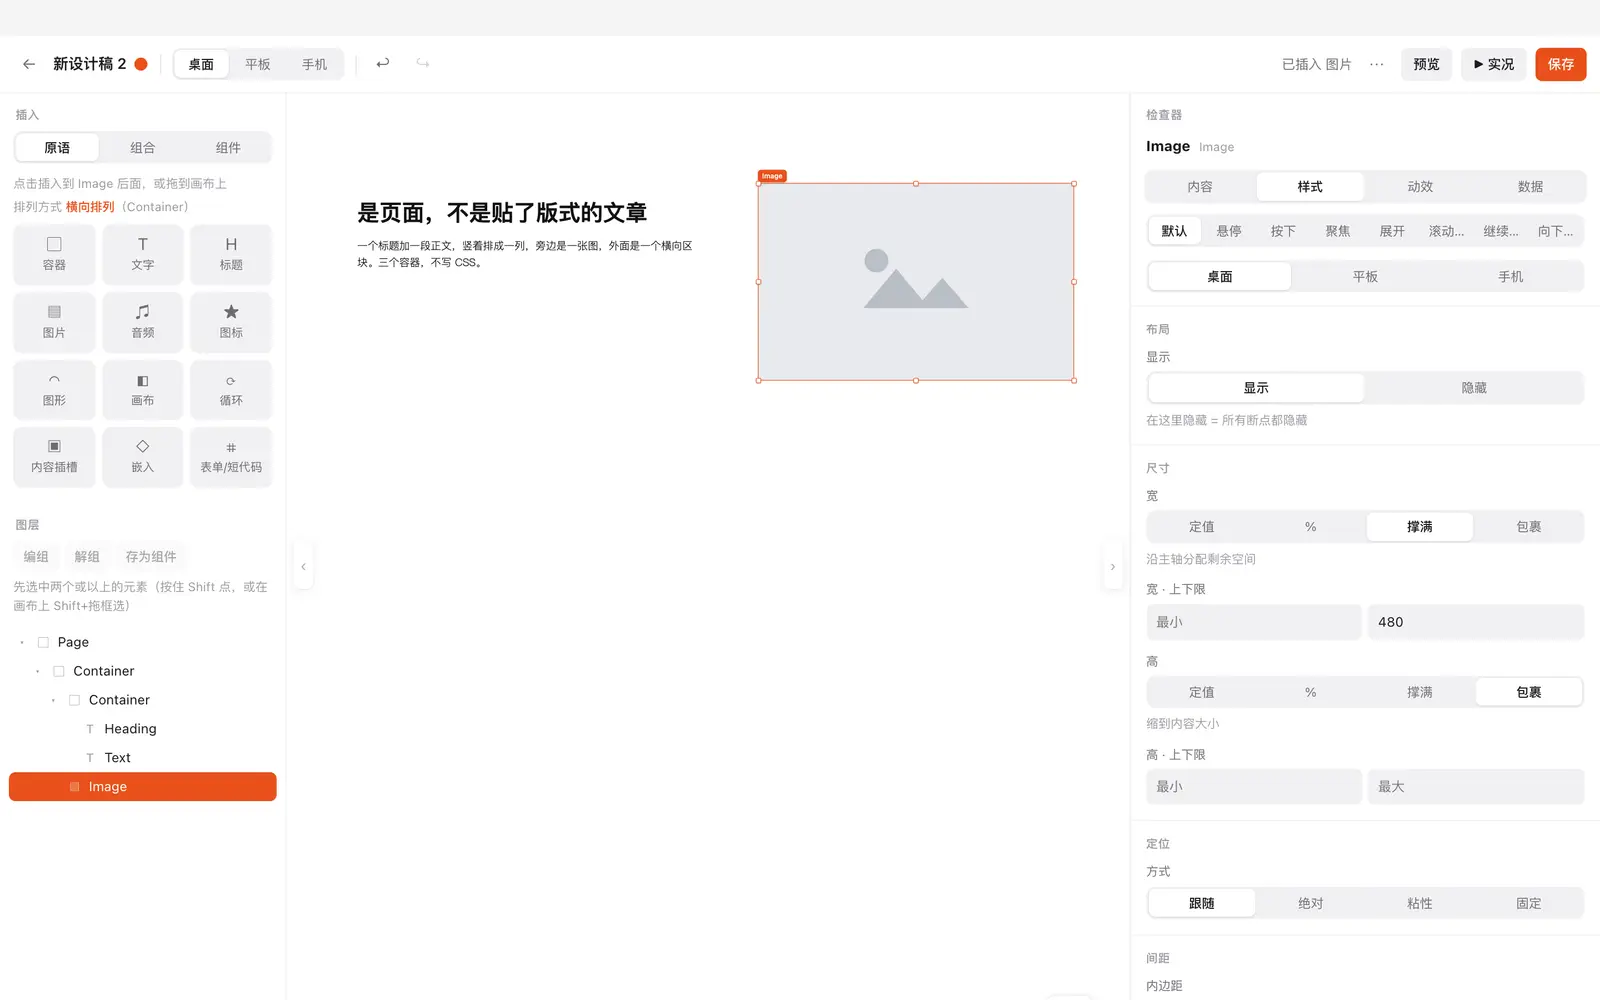Click the 实况 live button

point(1494,64)
